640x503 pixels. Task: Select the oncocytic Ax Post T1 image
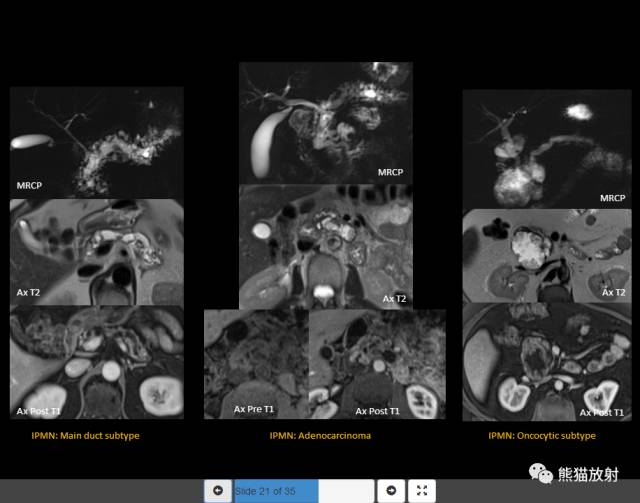[x=547, y=362]
